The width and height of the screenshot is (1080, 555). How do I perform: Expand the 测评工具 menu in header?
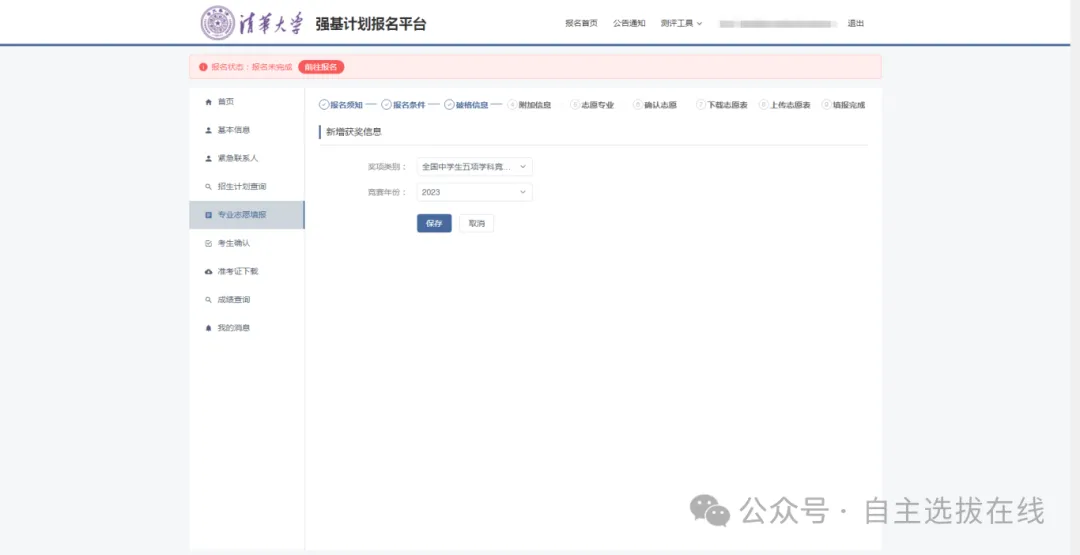pos(681,23)
